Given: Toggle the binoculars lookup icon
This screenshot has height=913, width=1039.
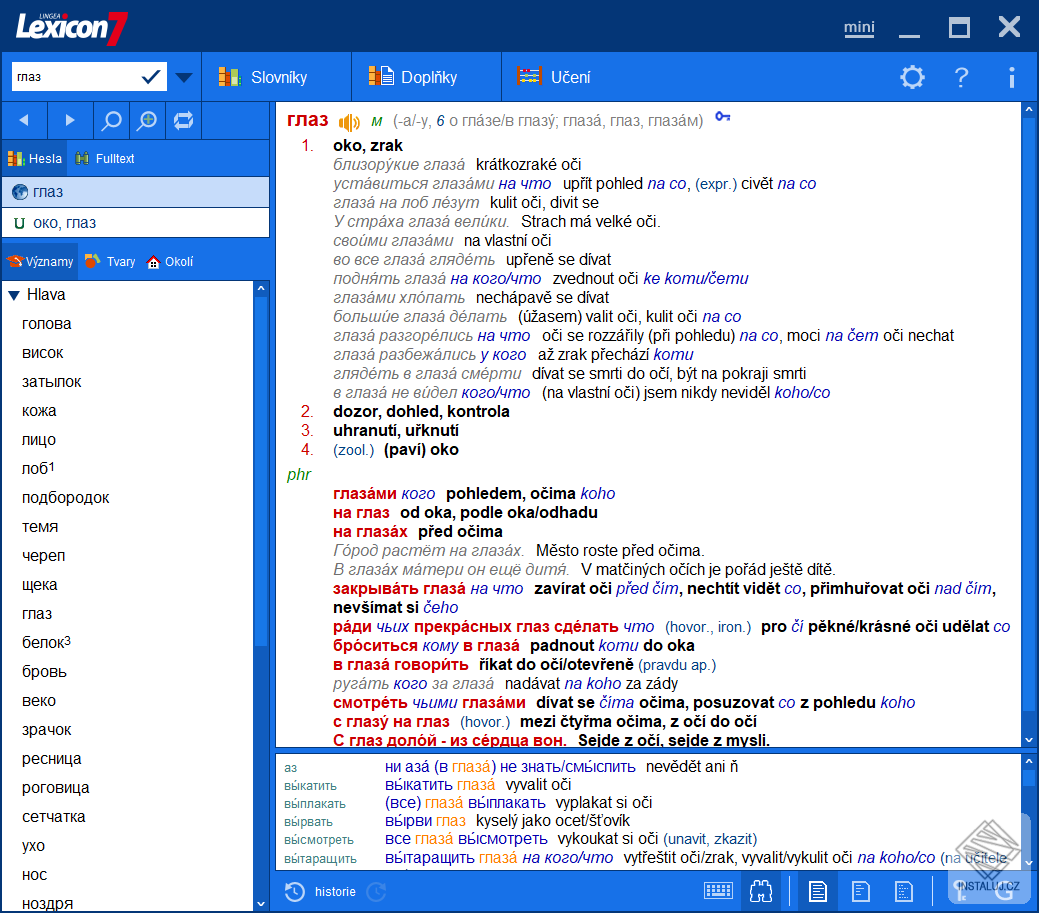Looking at the screenshot, I should pos(761,891).
